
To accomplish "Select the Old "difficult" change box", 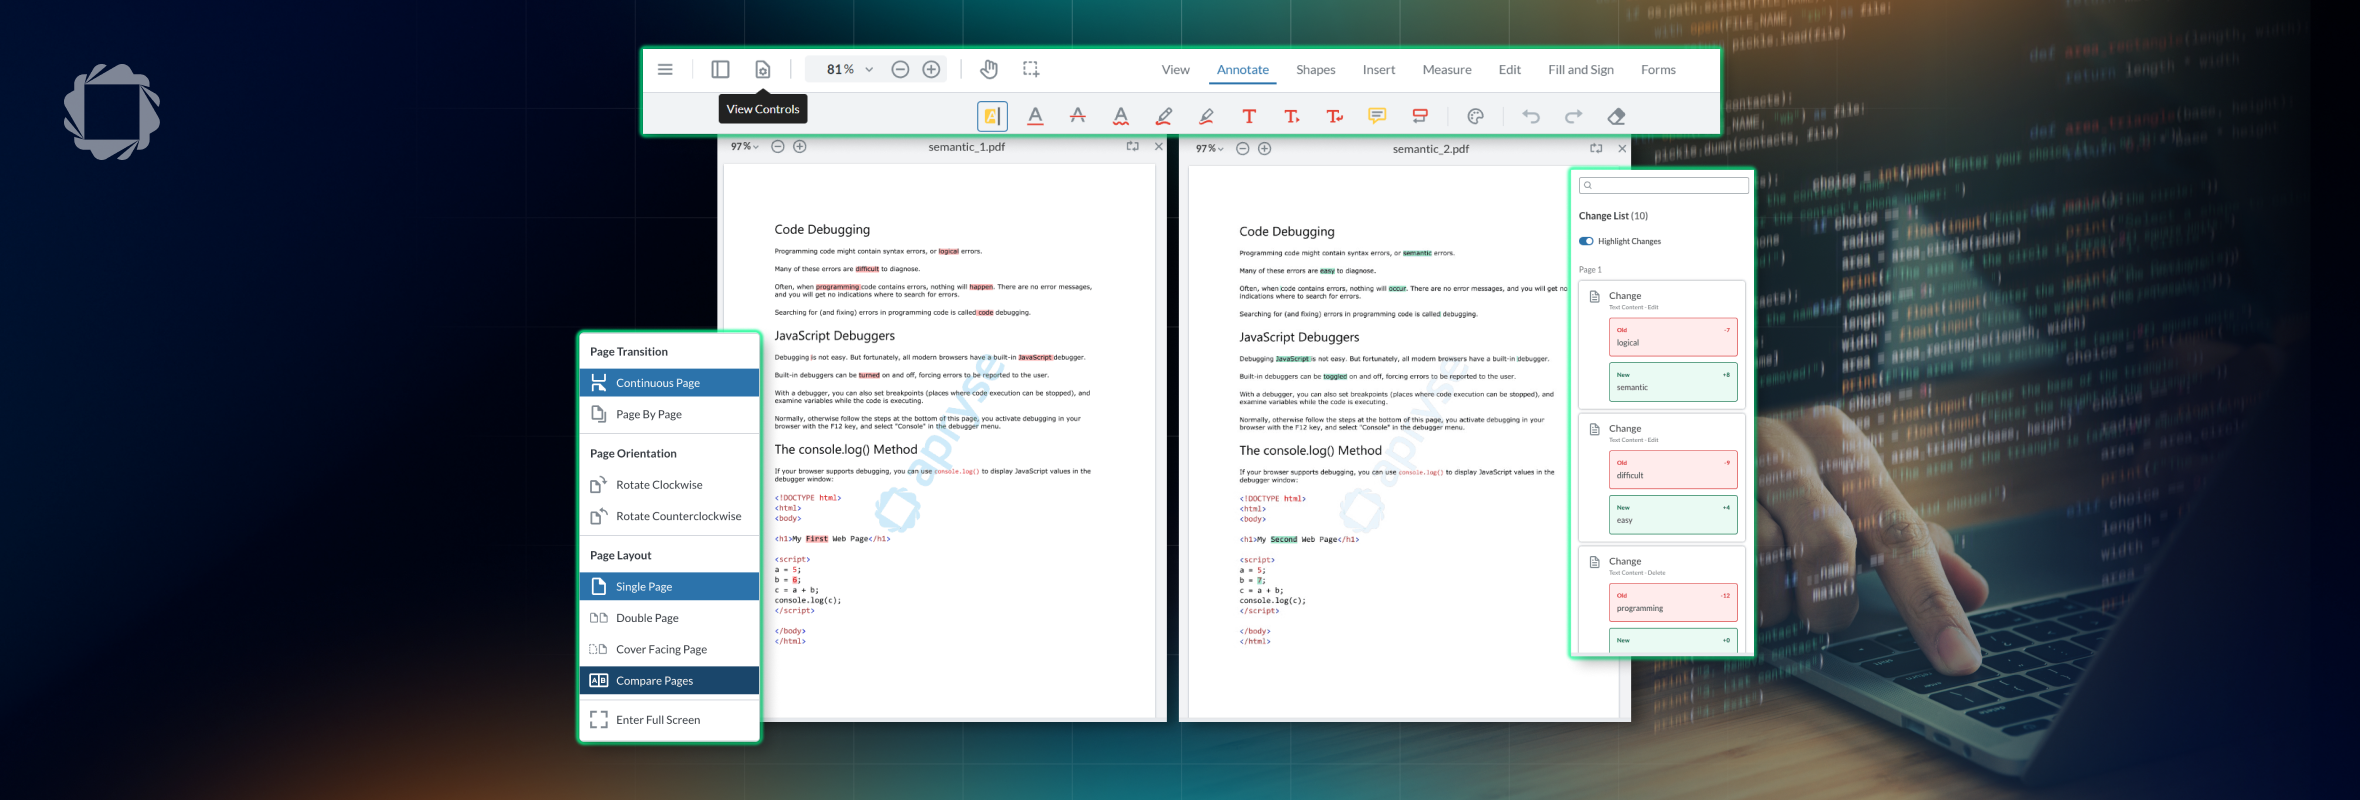I will 1673,470.
